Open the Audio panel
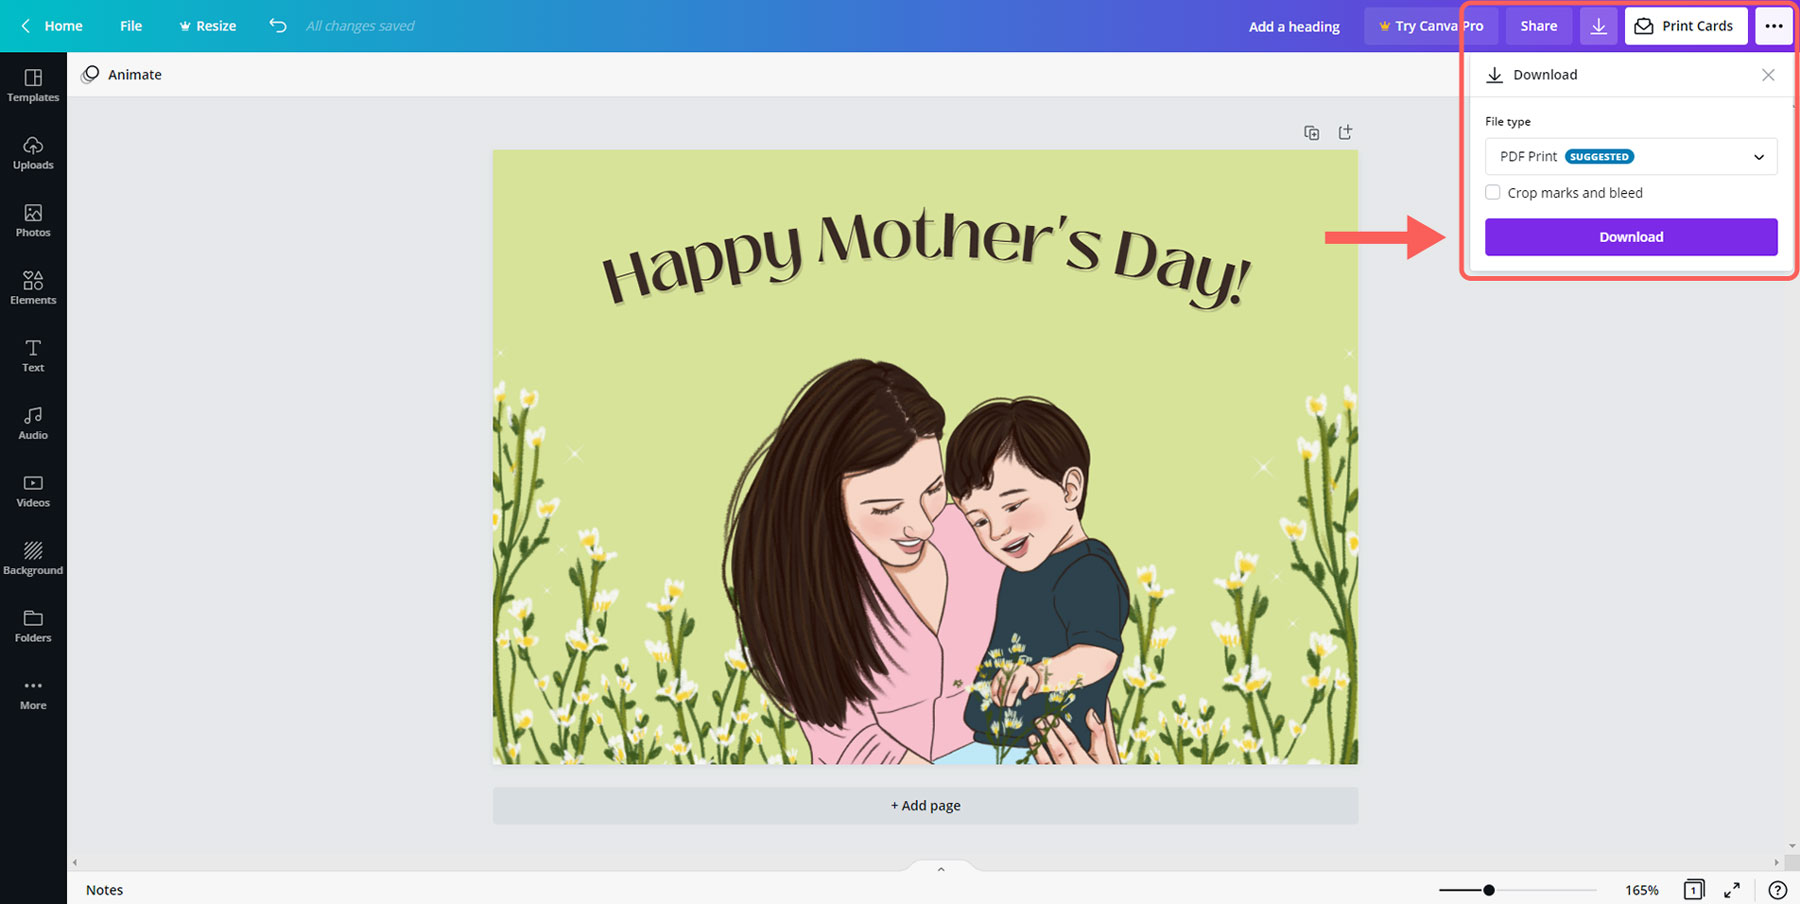Image resolution: width=1800 pixels, height=904 pixels. 33,422
